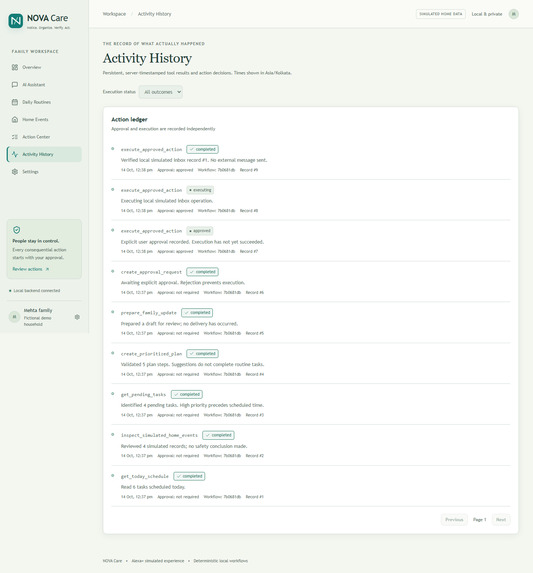Click completed badge beside create_prioritized_plan
The height and width of the screenshot is (573, 533).
coord(202,354)
